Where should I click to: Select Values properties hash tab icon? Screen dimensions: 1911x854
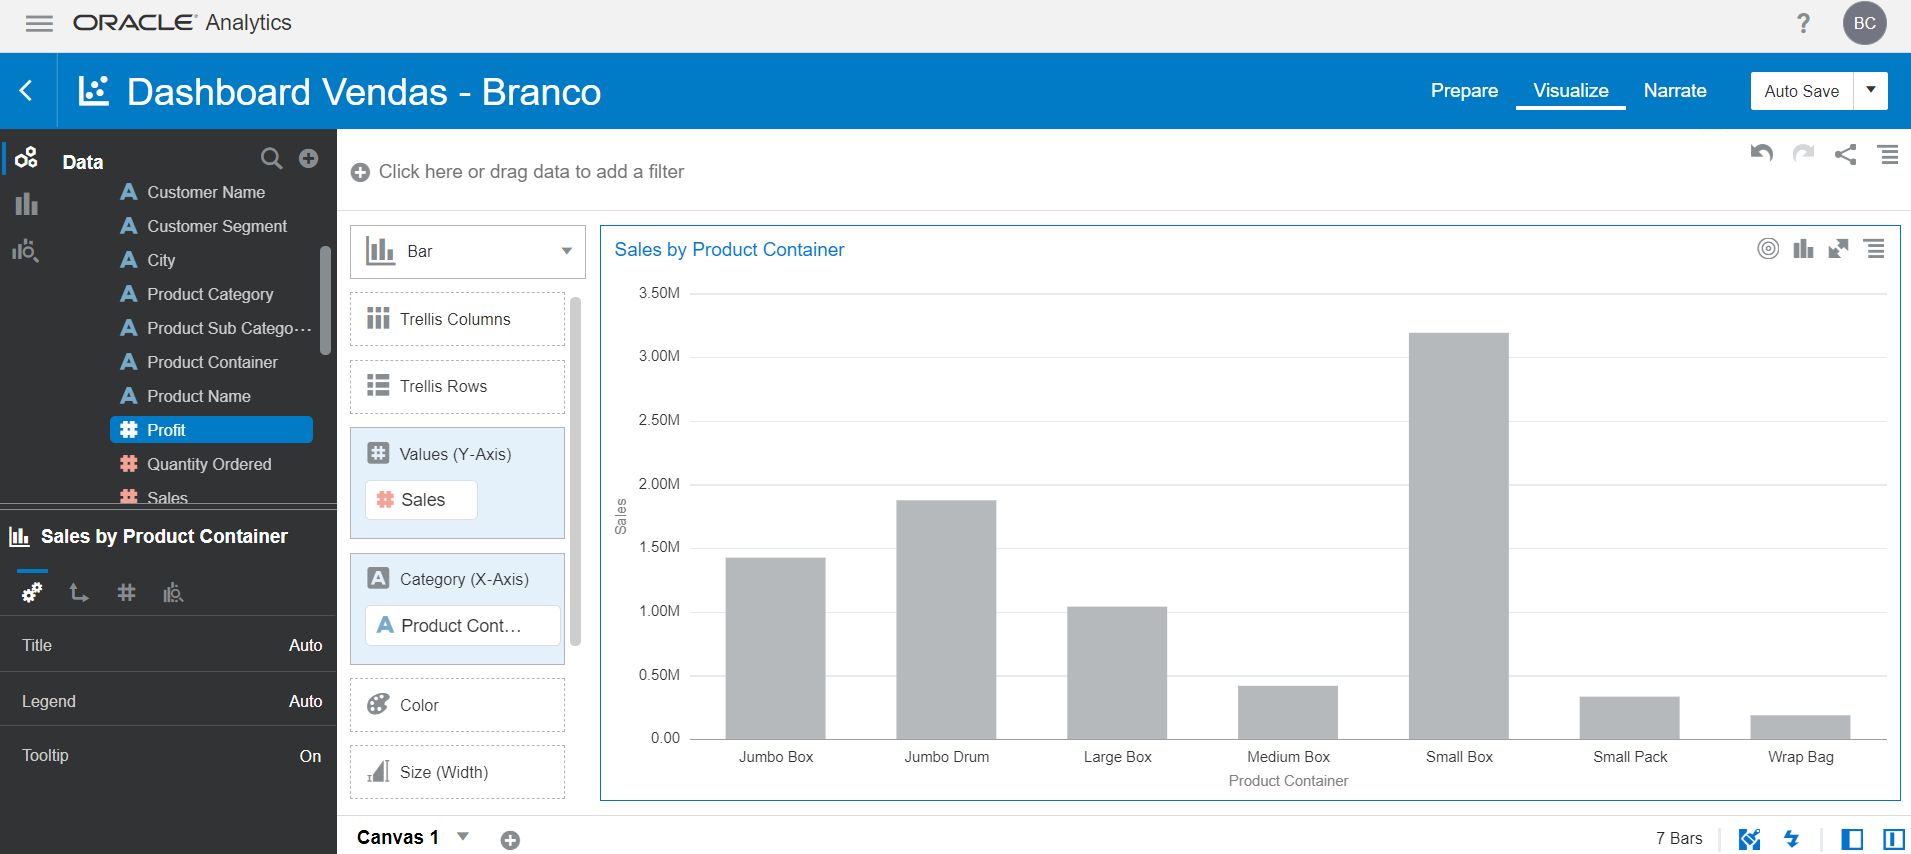coord(126,592)
